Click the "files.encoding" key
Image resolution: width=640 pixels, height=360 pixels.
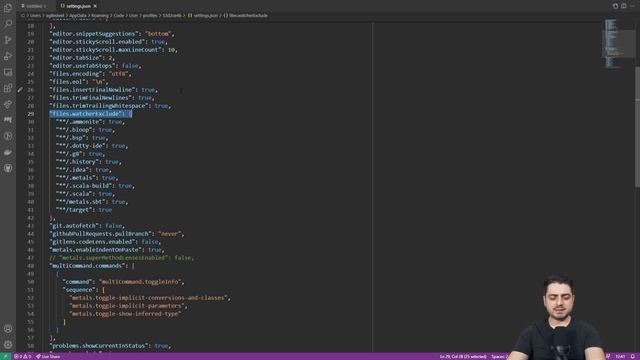tap(76, 74)
